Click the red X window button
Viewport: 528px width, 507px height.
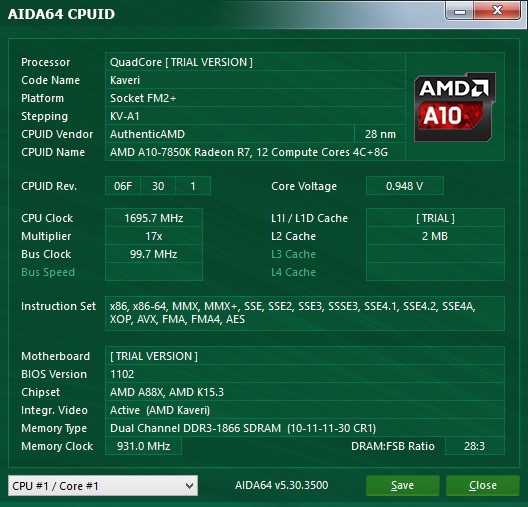pyautogui.click(x=497, y=11)
